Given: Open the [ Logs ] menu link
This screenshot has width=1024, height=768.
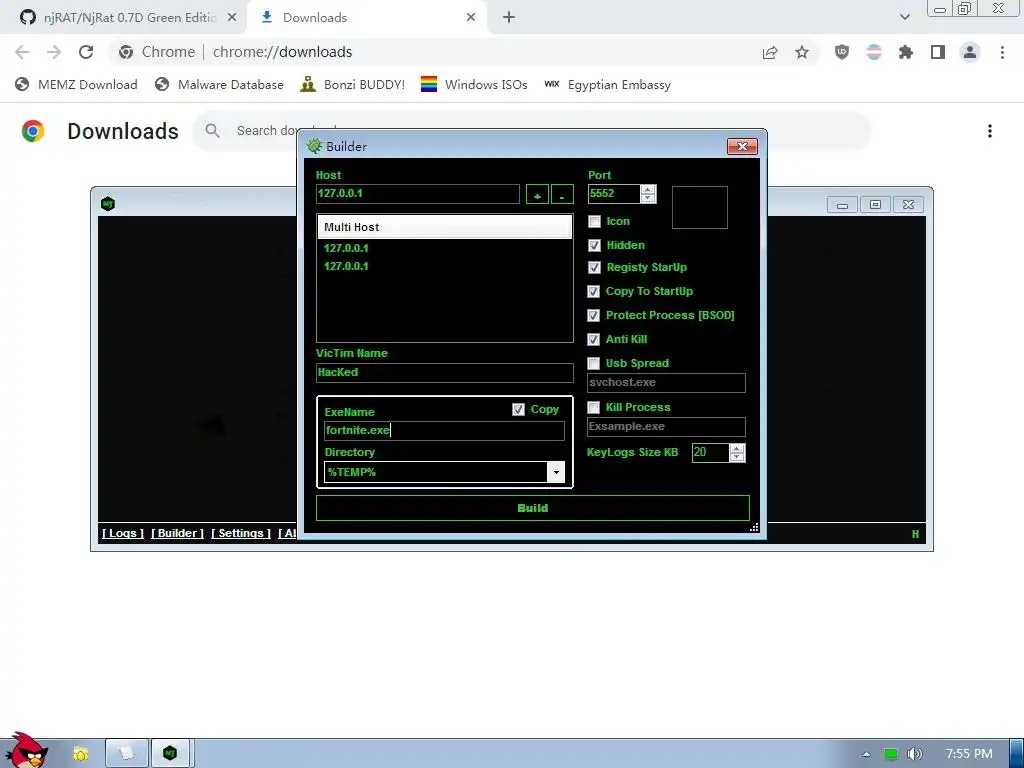Looking at the screenshot, I should pos(123,533).
